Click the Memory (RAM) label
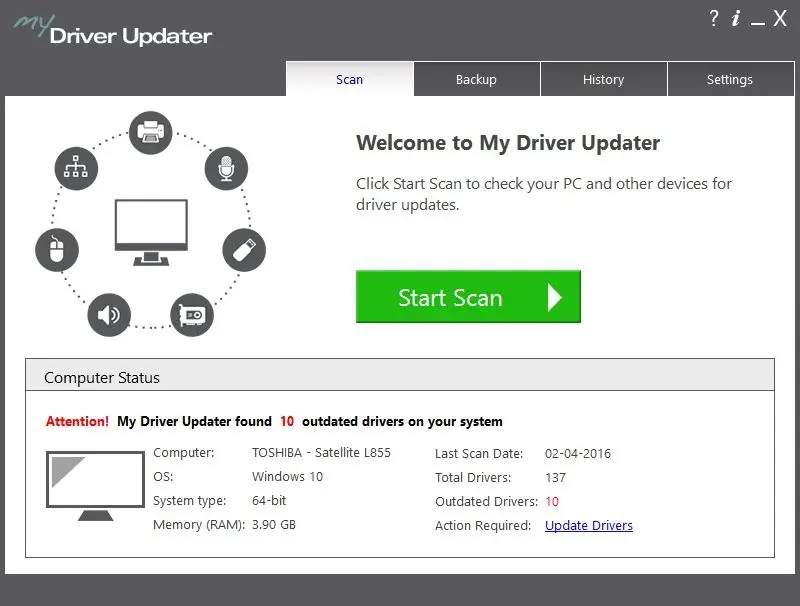This screenshot has height=606, width=800. (x=199, y=524)
